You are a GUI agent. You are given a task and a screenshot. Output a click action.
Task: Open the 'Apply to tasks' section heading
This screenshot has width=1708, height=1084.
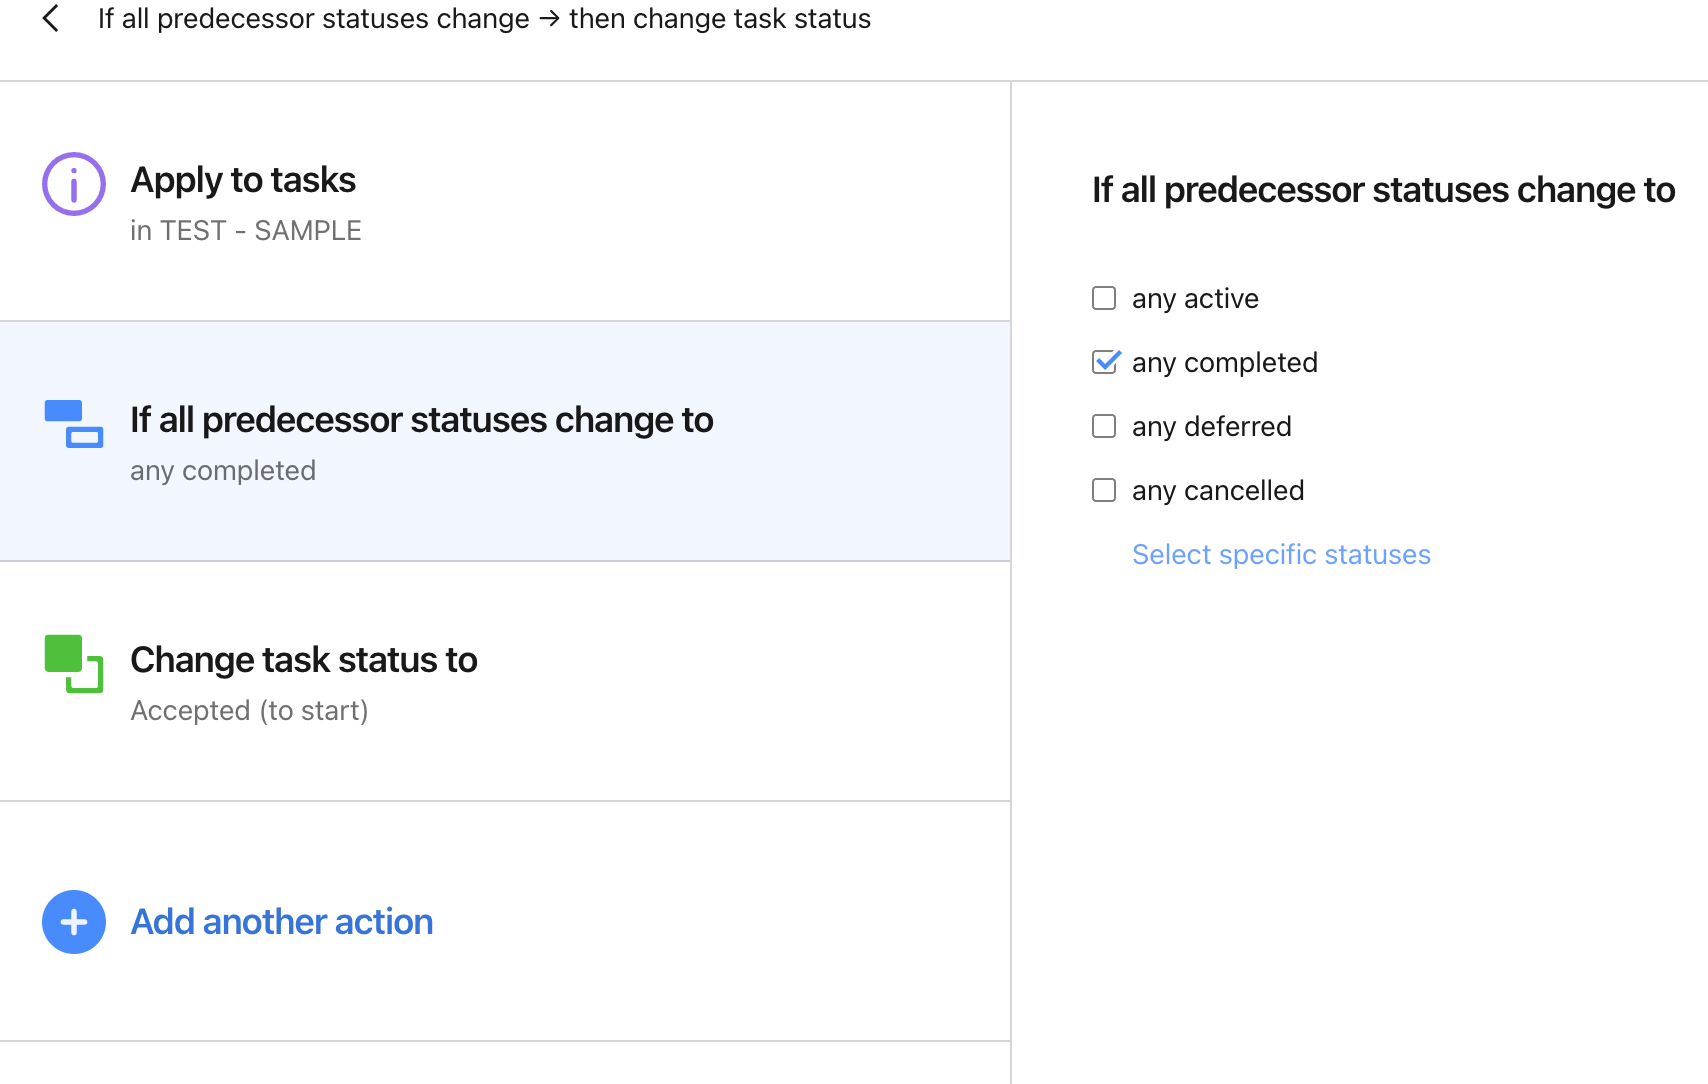click(243, 180)
